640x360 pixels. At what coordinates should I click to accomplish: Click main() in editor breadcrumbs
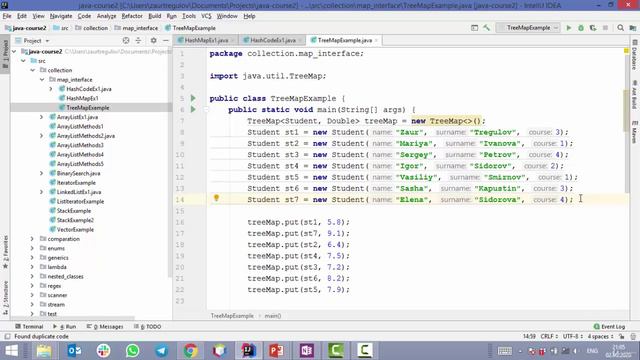click(273, 316)
